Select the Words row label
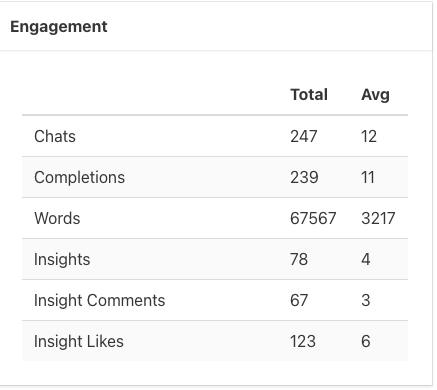 point(57,218)
